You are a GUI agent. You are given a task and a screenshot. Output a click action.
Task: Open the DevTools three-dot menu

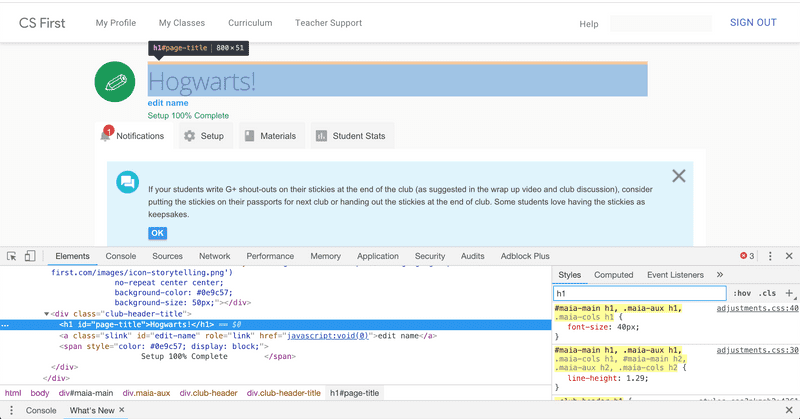(x=770, y=256)
